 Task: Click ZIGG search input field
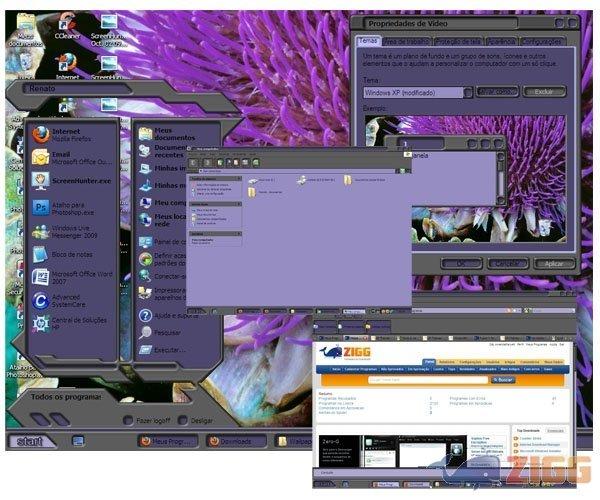tap(427, 380)
